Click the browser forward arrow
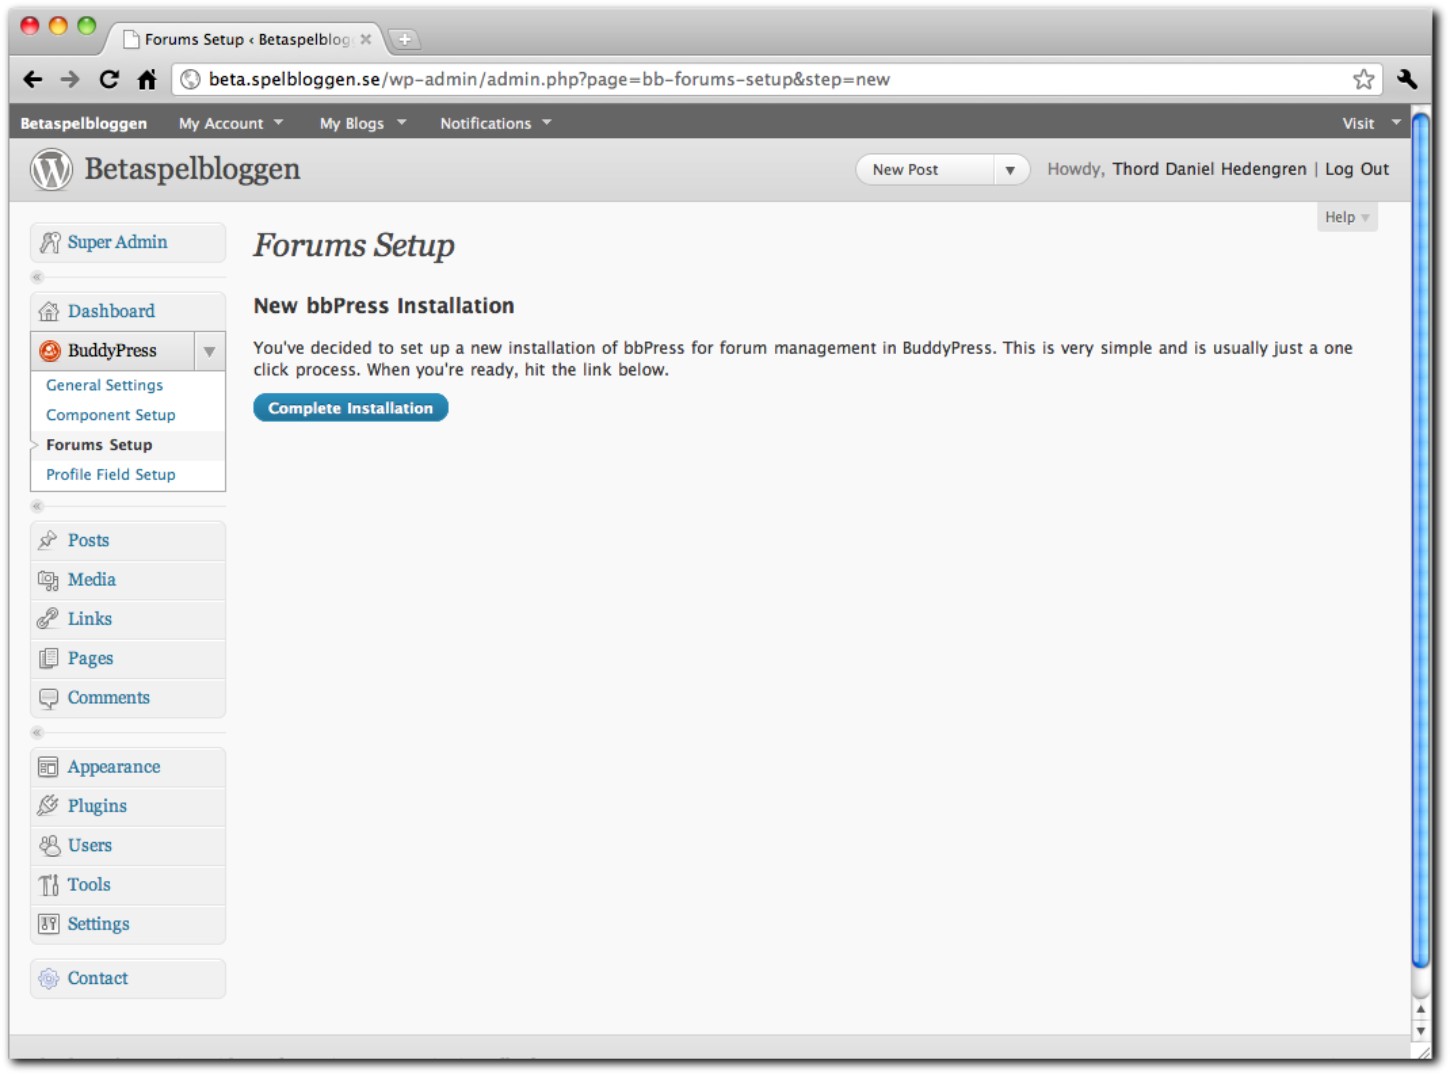 point(70,79)
